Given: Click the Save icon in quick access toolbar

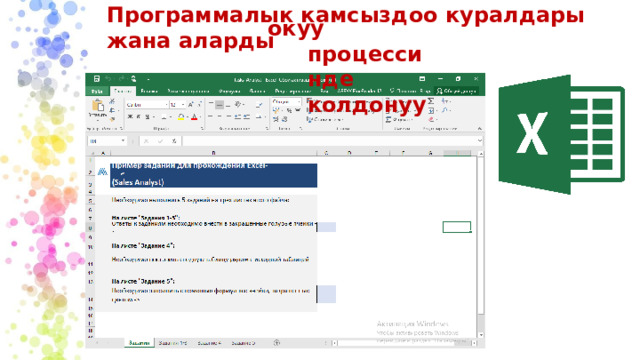Looking at the screenshot, I should click(97, 79).
